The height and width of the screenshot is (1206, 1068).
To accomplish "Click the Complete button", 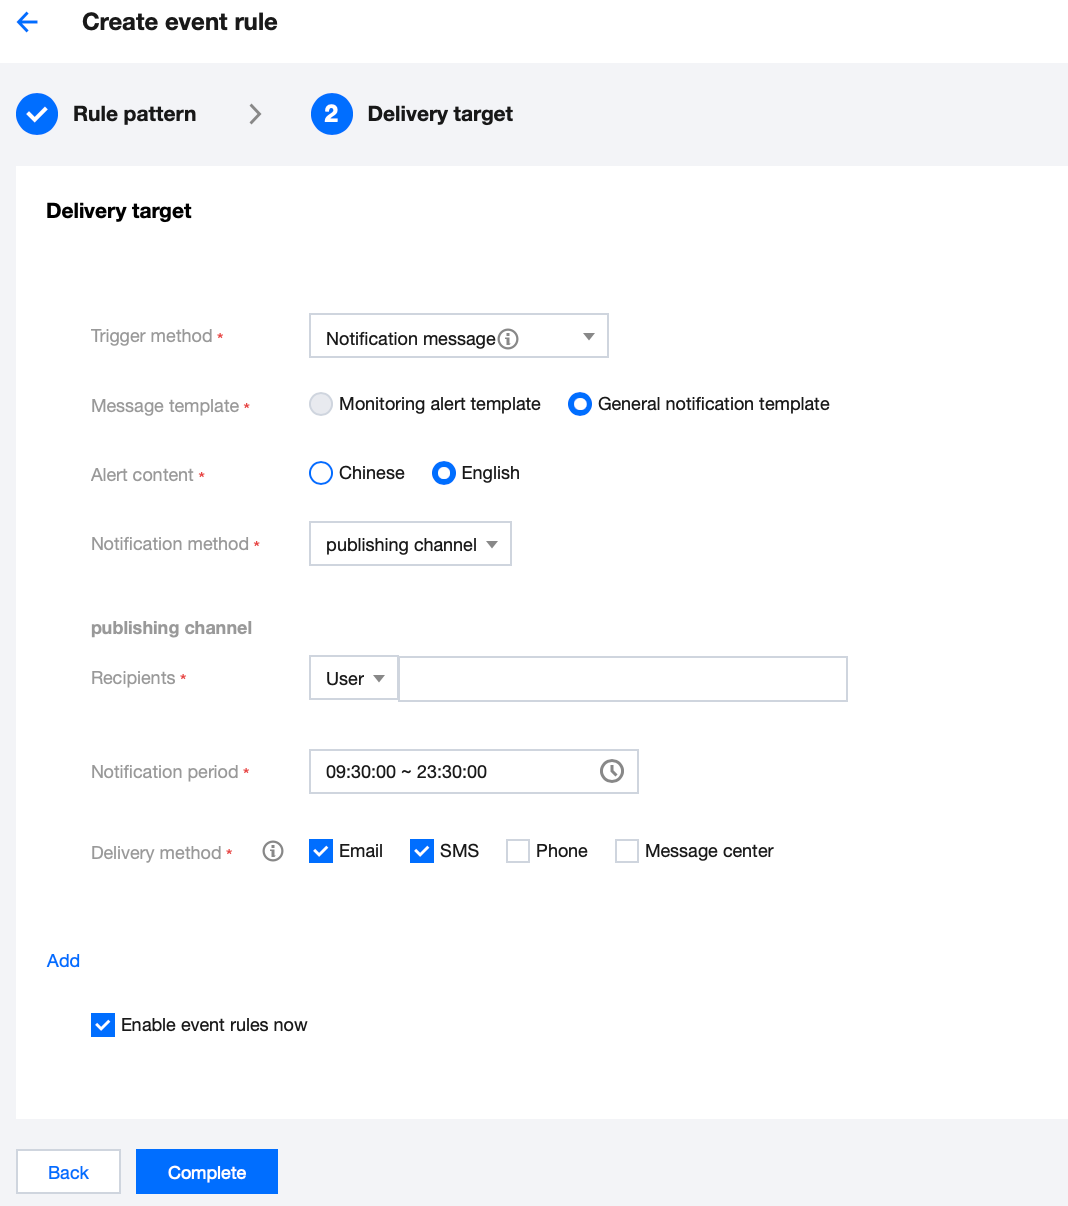I will pos(207,1172).
